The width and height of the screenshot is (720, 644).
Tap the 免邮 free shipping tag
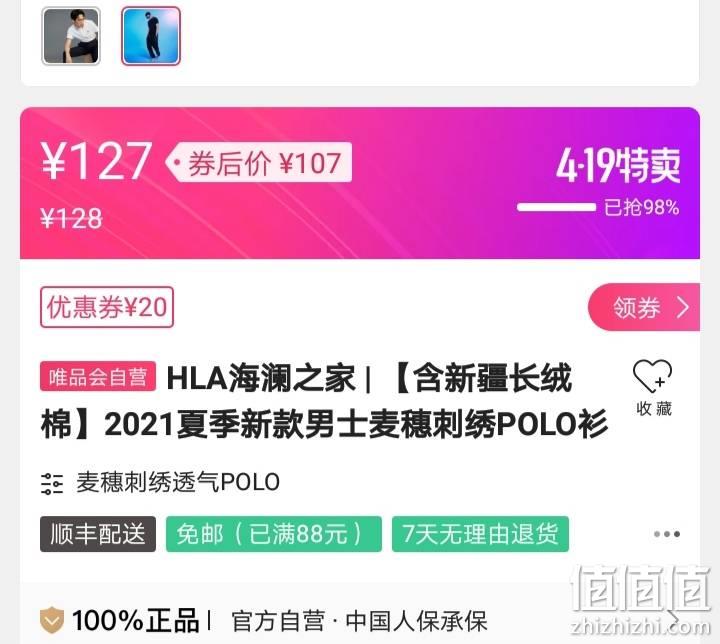(x=274, y=534)
